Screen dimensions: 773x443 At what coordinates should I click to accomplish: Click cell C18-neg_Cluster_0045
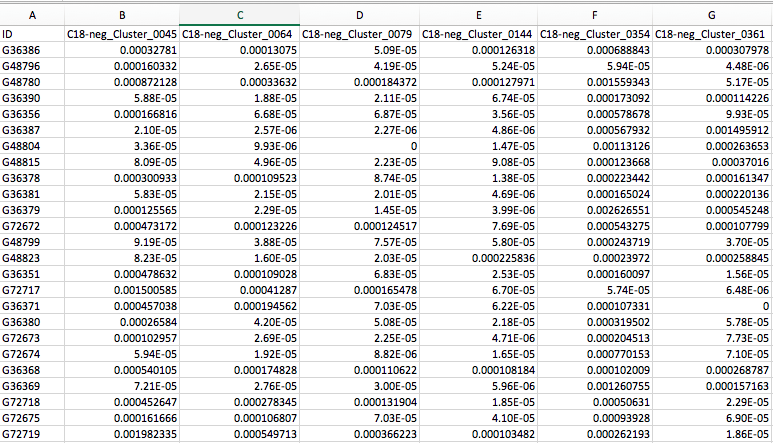coord(122,34)
